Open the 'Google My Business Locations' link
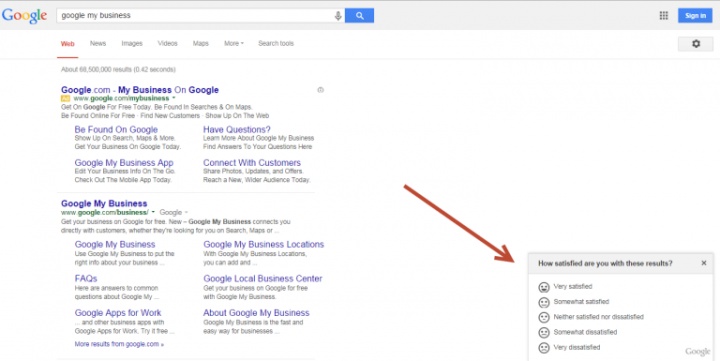This screenshot has width=720, height=361. pos(264,244)
